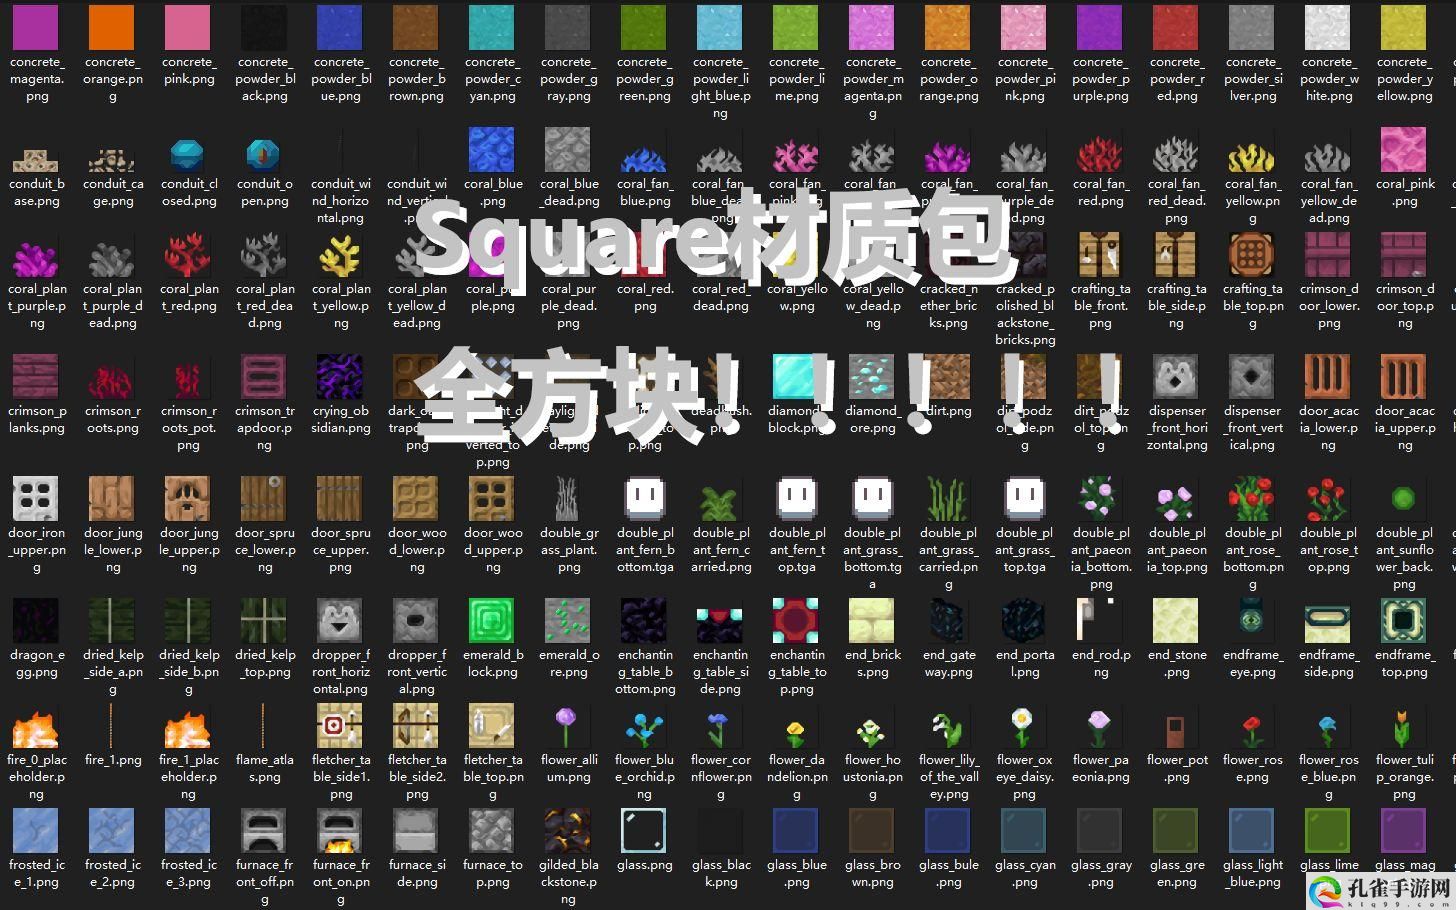The height and width of the screenshot is (910, 1456).
Task: Select the end_portal.png icon
Action: pyautogui.click(x=1024, y=620)
